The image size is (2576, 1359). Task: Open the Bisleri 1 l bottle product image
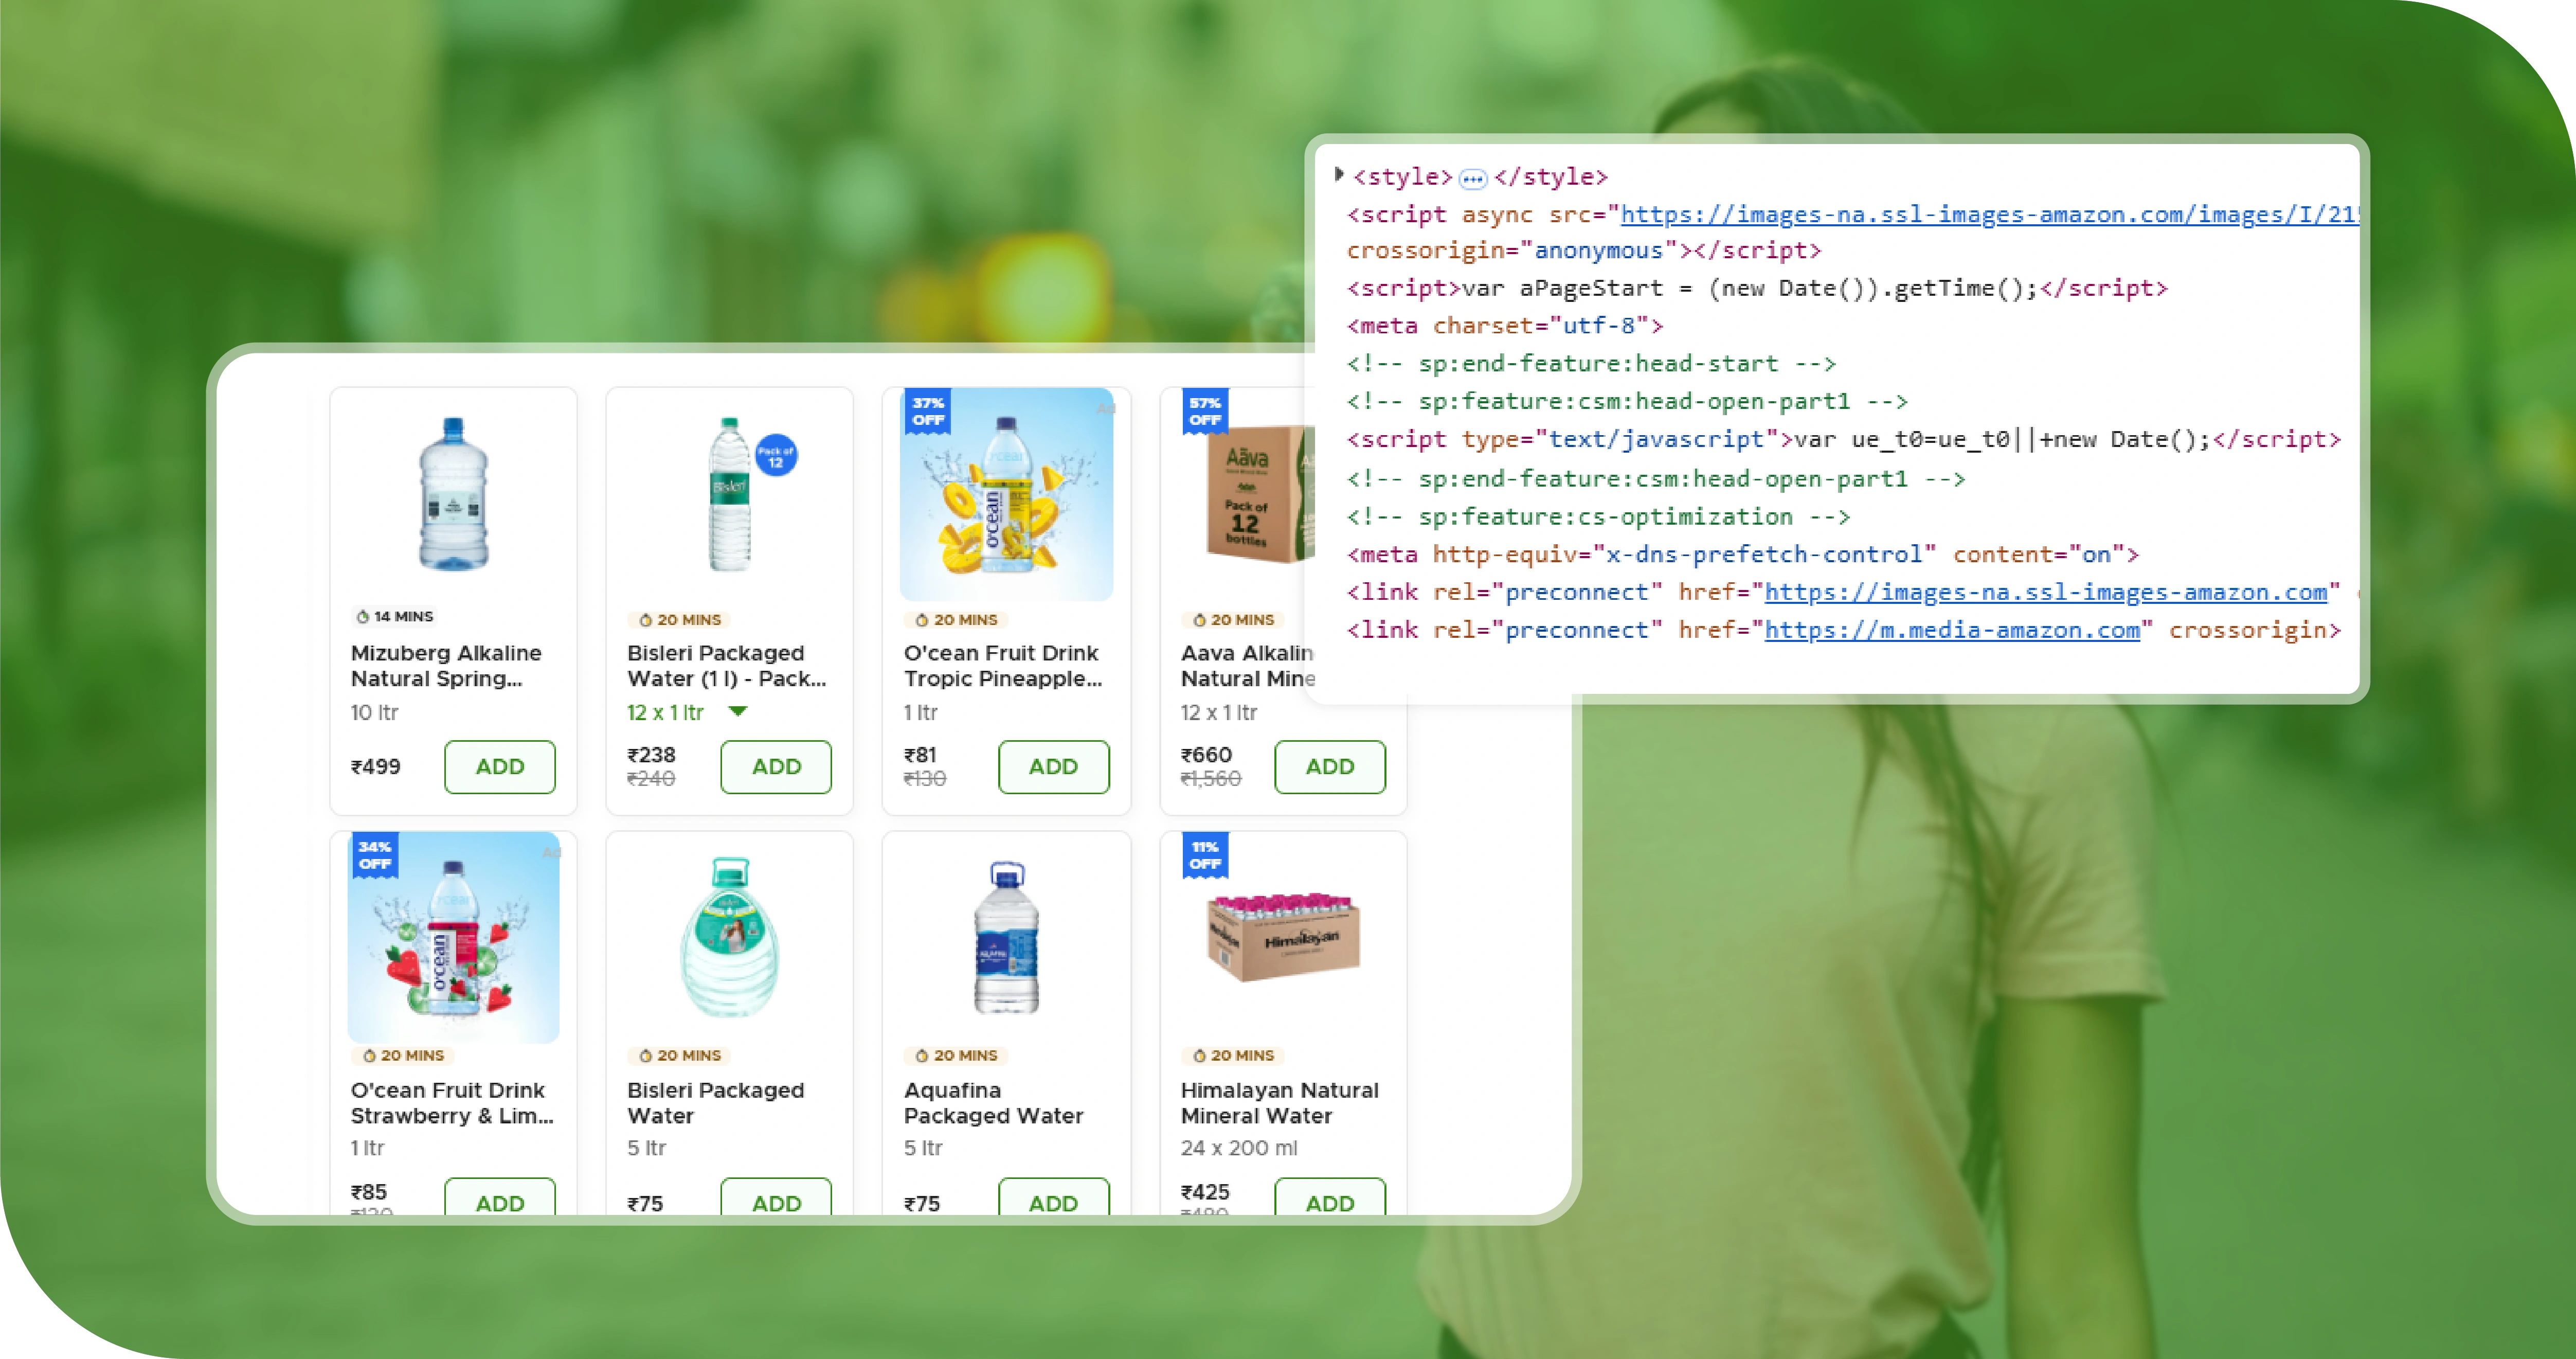(x=730, y=494)
